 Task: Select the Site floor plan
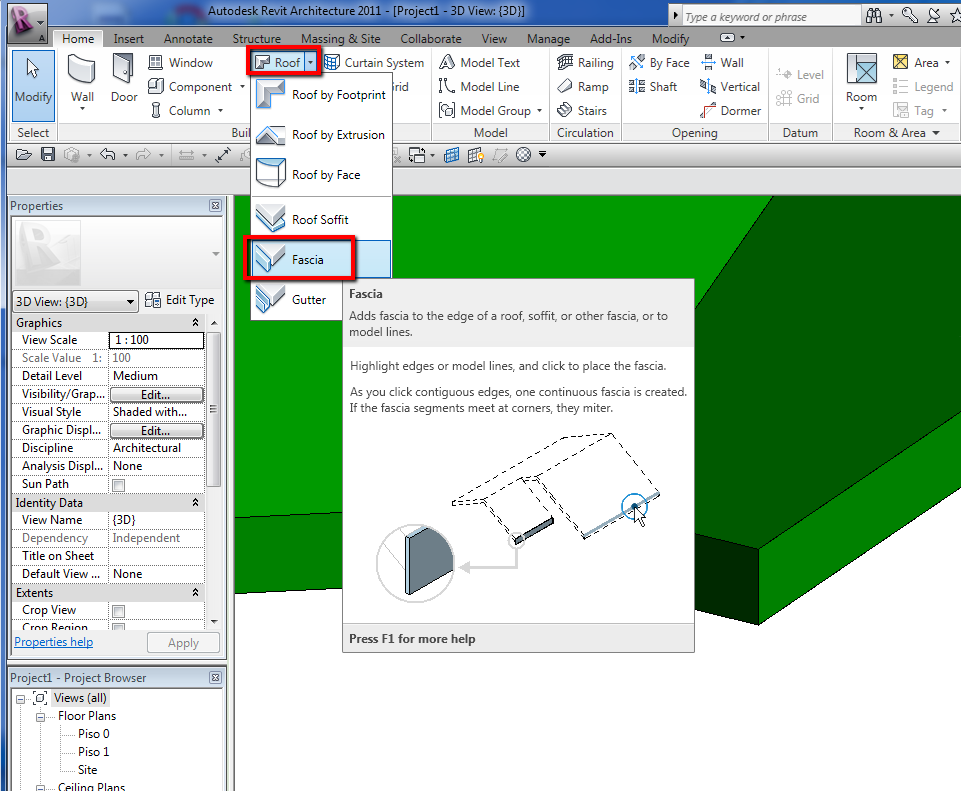88,770
